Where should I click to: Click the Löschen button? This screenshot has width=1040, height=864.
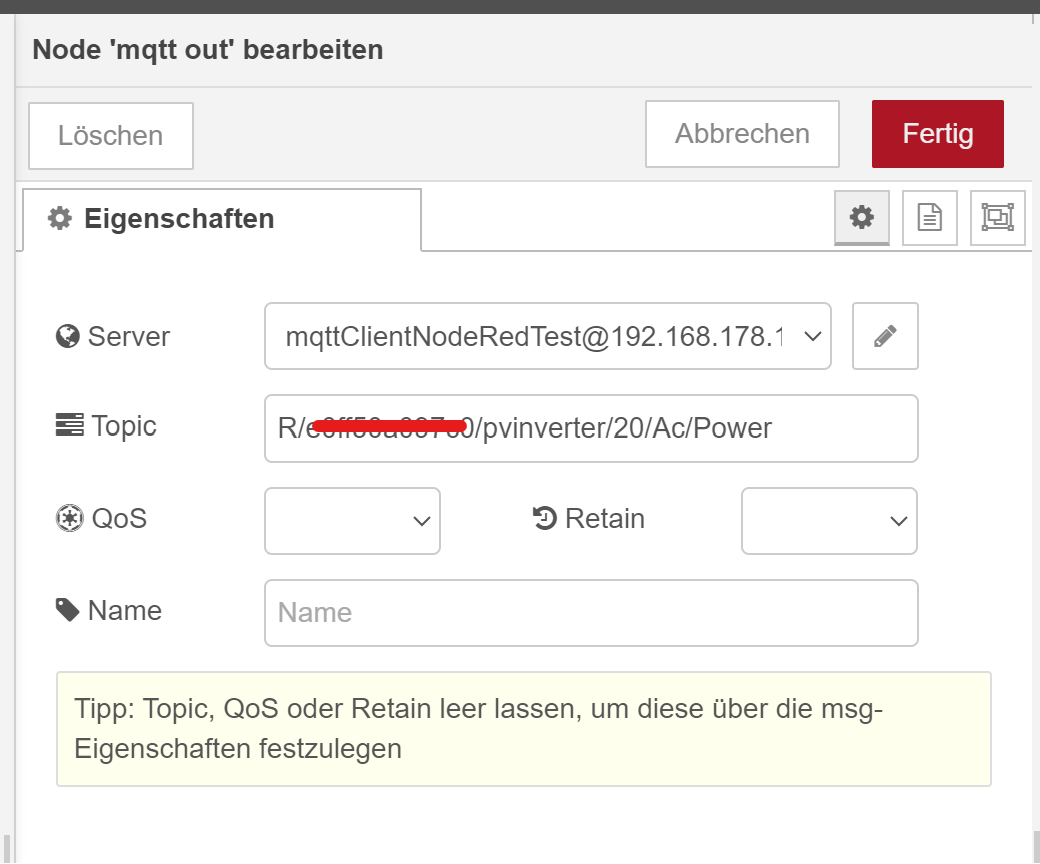(x=111, y=135)
